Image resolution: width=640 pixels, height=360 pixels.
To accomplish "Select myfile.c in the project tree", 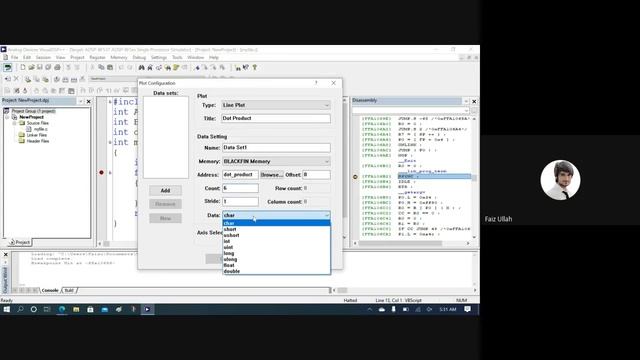I will [40, 129].
